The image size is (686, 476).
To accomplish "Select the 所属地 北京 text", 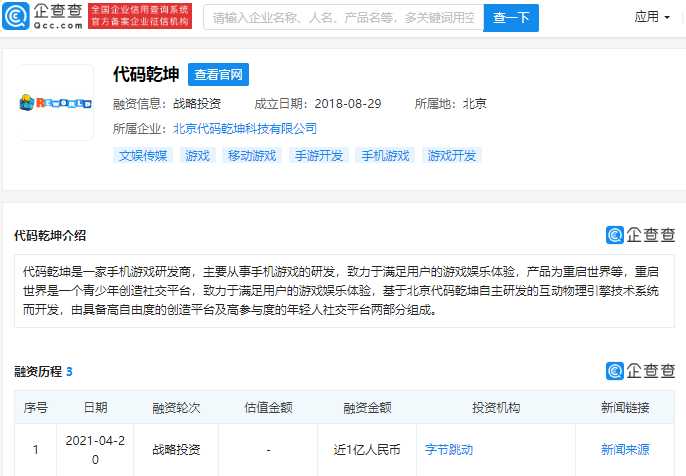I will (x=451, y=104).
